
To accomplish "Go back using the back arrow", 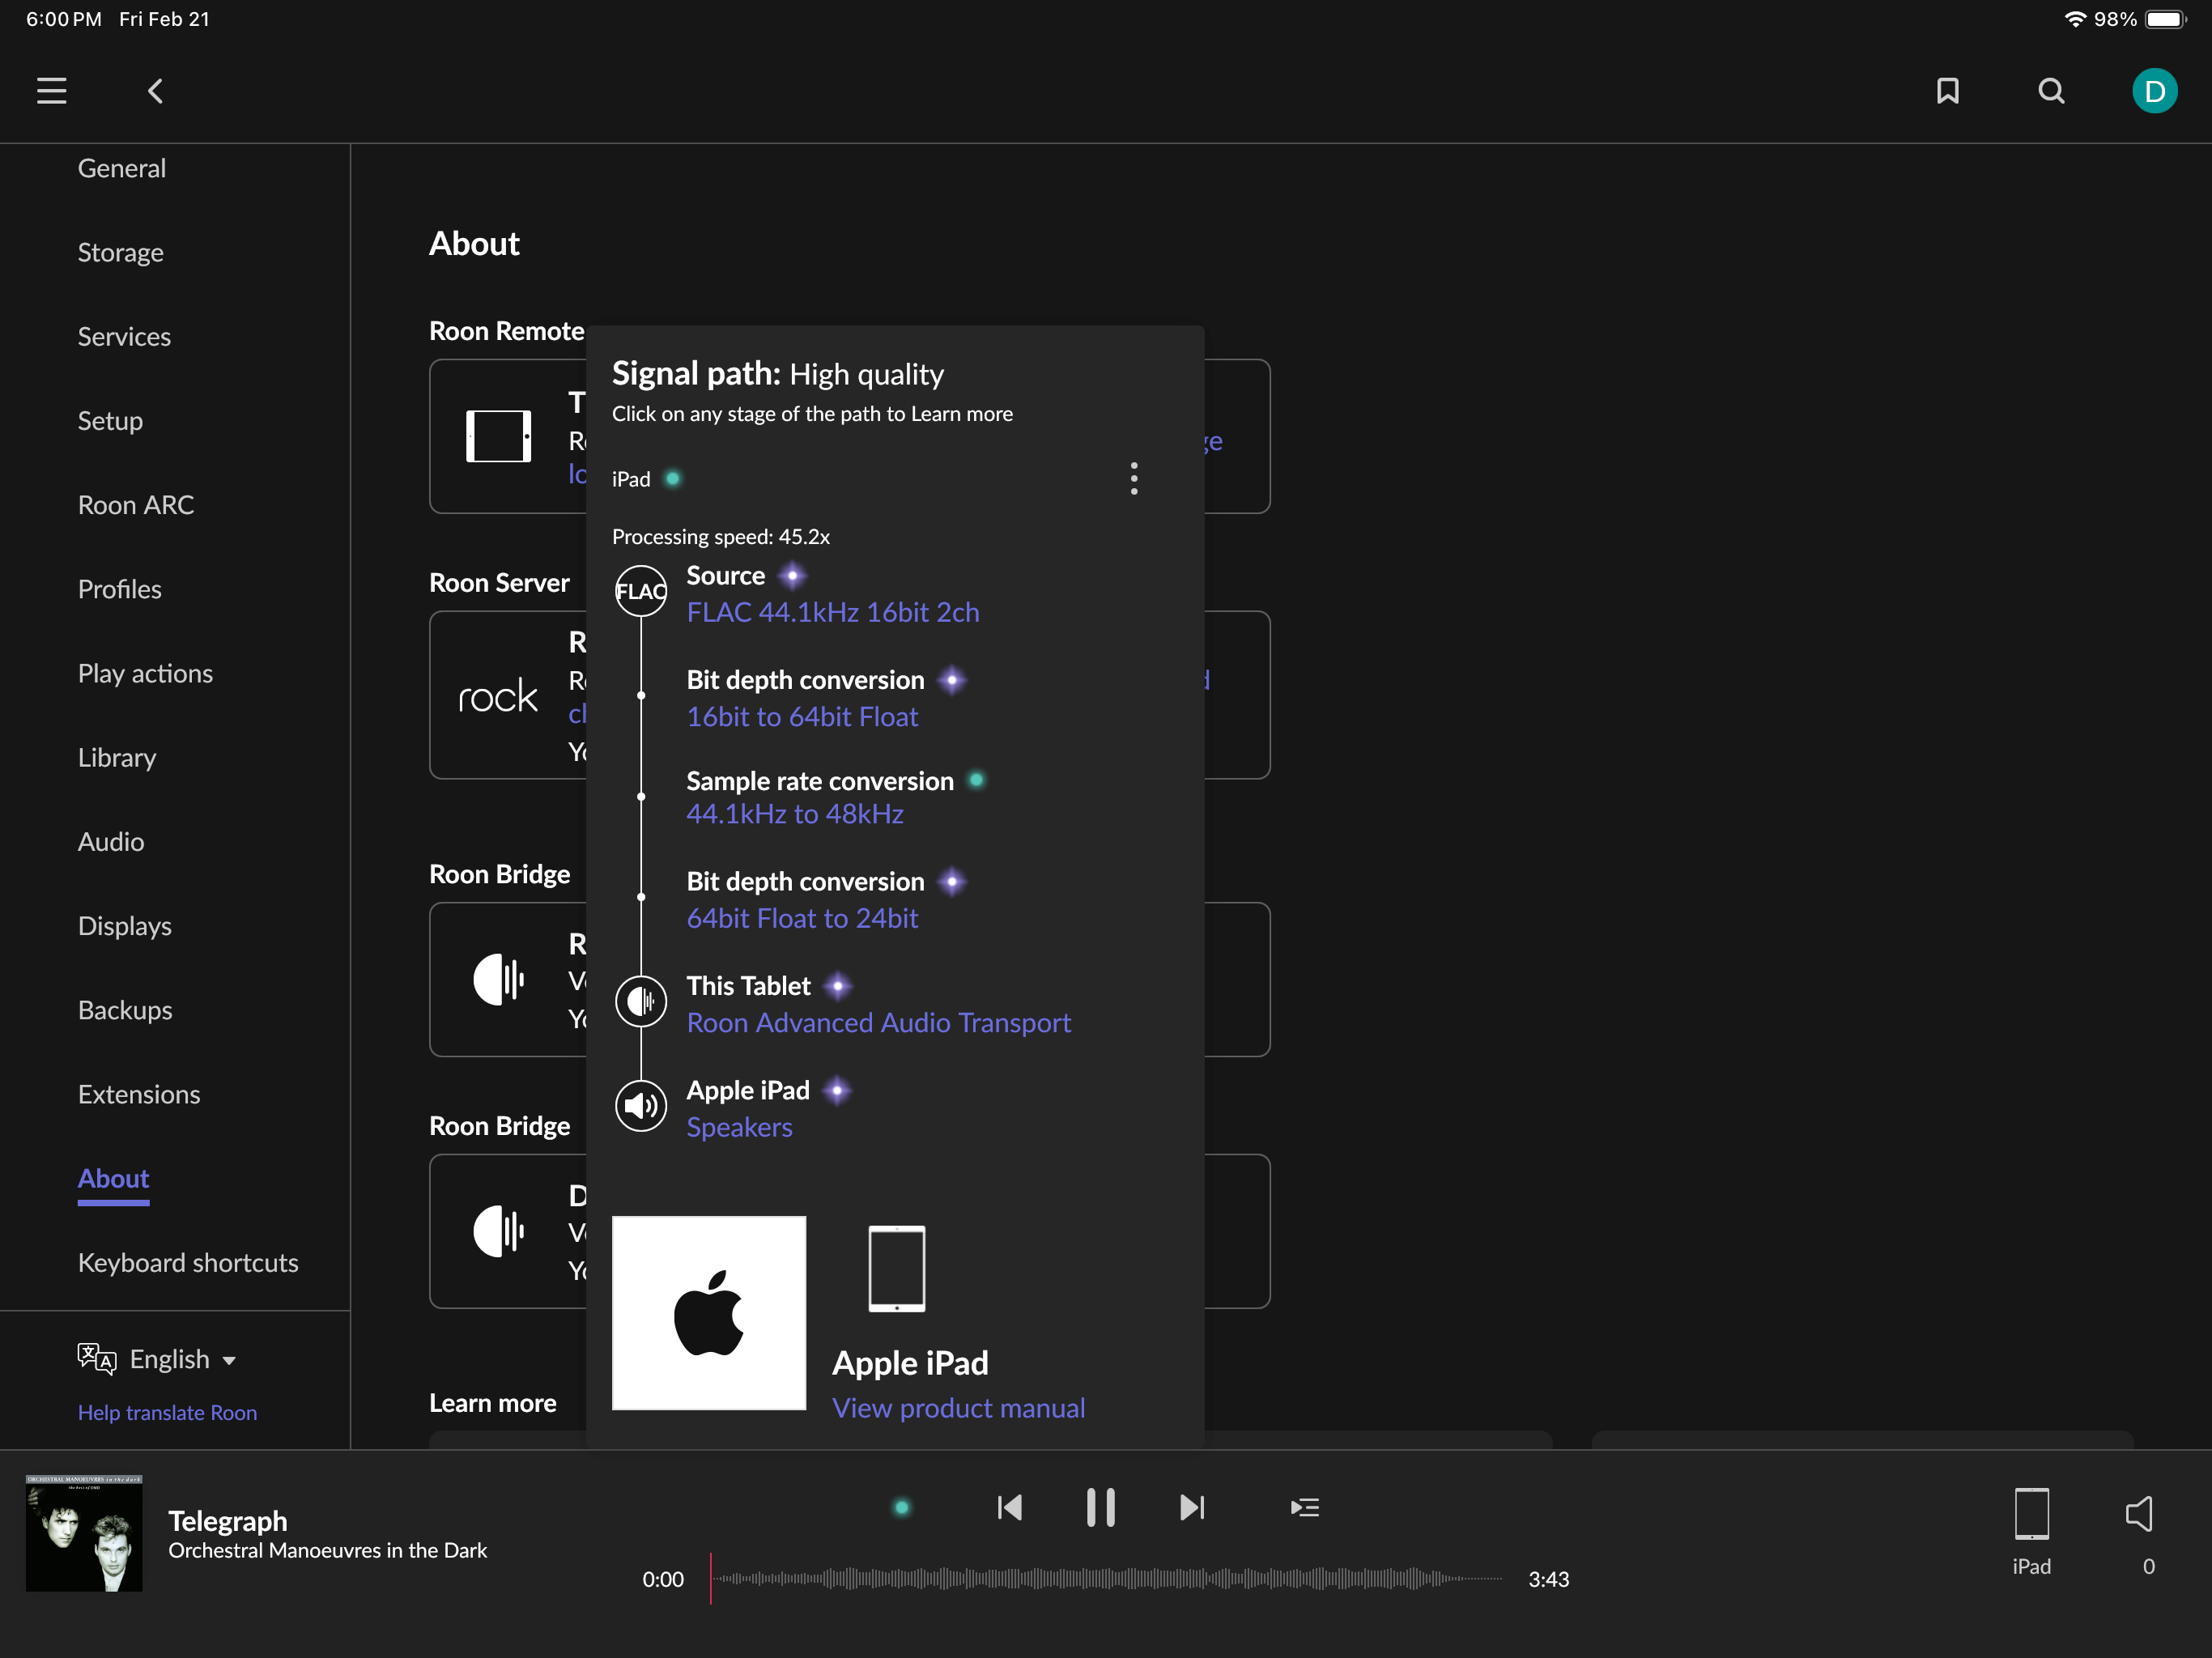I will (155, 91).
